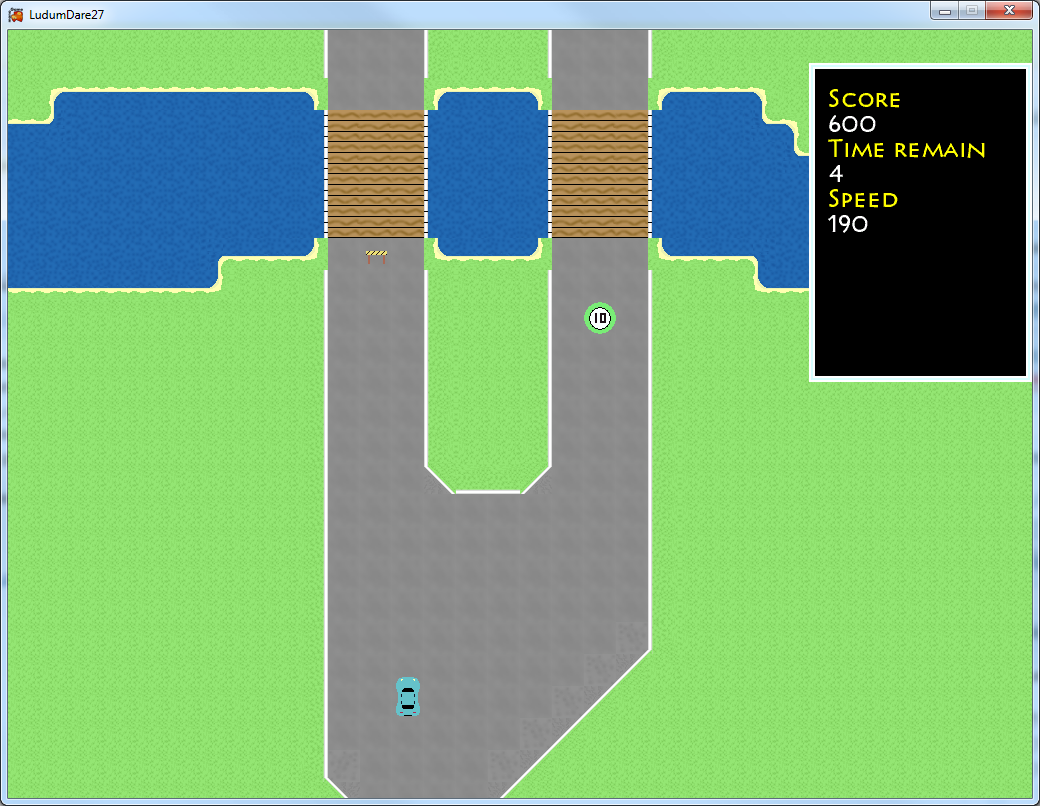Click the disabled maximize button
The image size is (1040, 806).
tap(972, 11)
